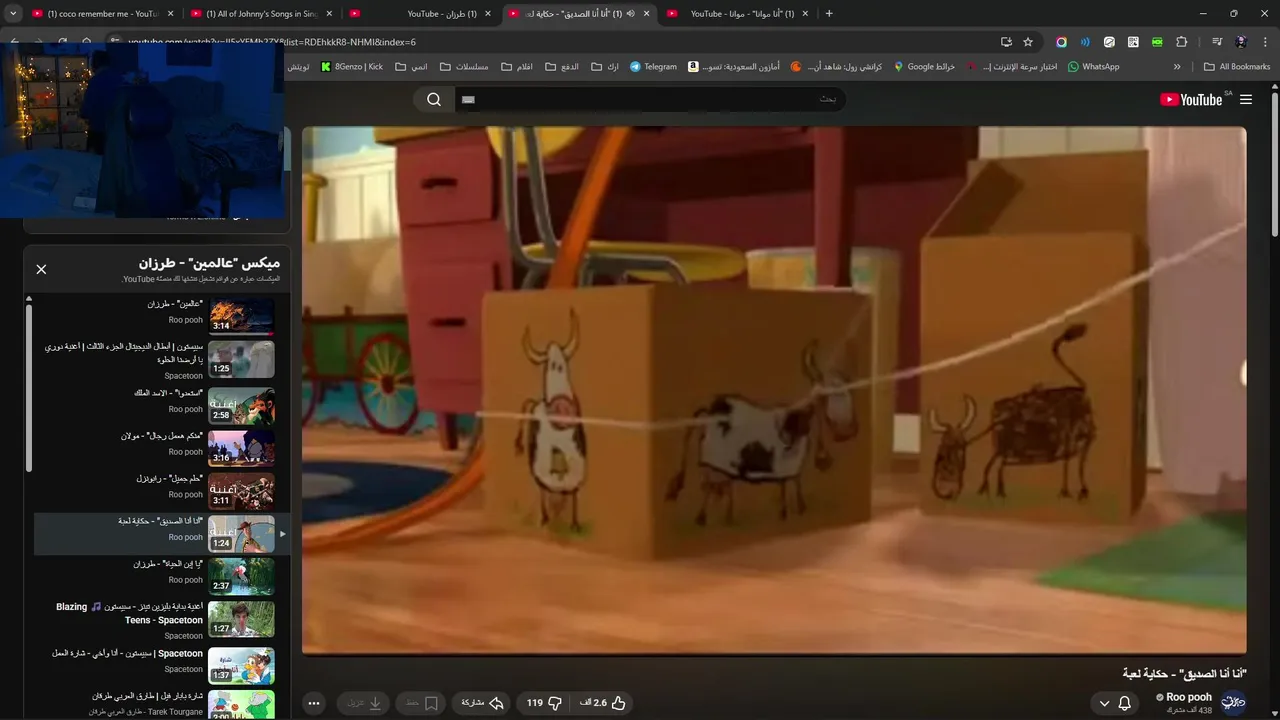Open the QR code extension icon
The image size is (1280, 720).
point(1133,42)
